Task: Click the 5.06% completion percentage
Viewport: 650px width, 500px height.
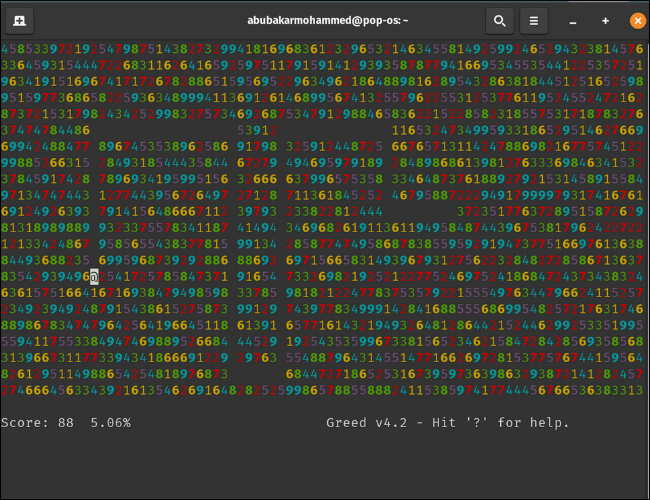Action: point(111,423)
